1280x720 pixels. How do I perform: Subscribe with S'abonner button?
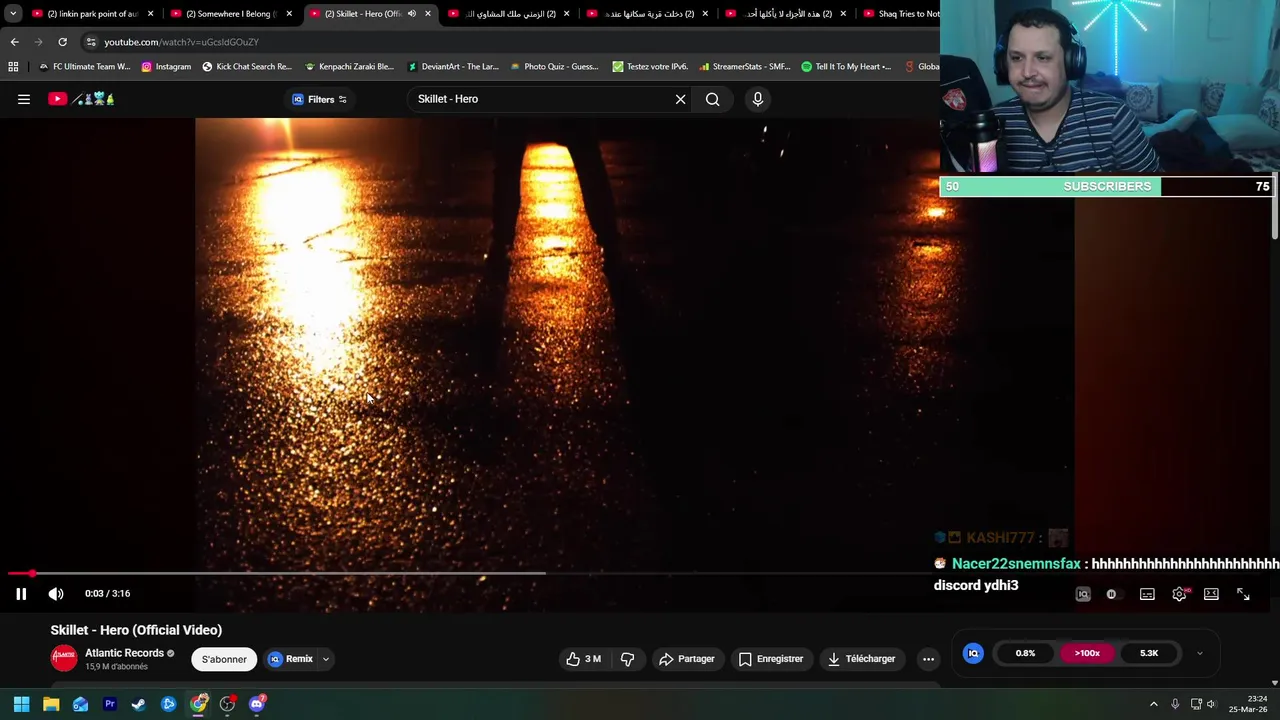click(x=224, y=659)
